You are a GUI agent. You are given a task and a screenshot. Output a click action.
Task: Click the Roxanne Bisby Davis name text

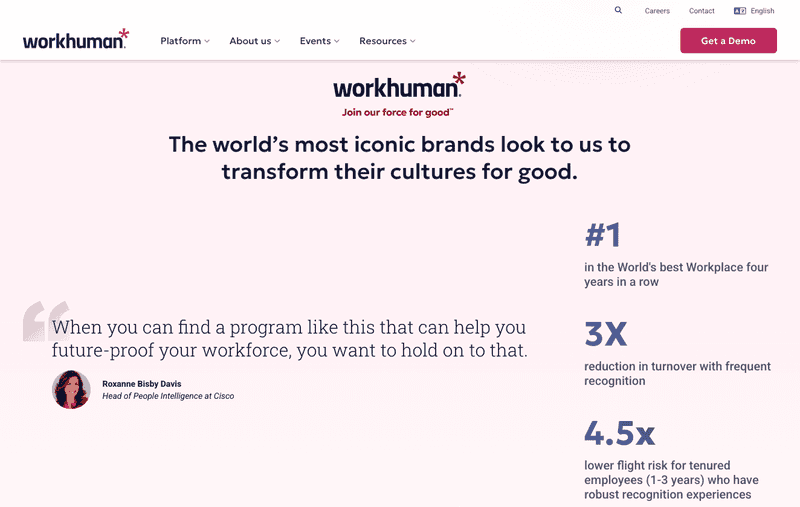[142, 383]
